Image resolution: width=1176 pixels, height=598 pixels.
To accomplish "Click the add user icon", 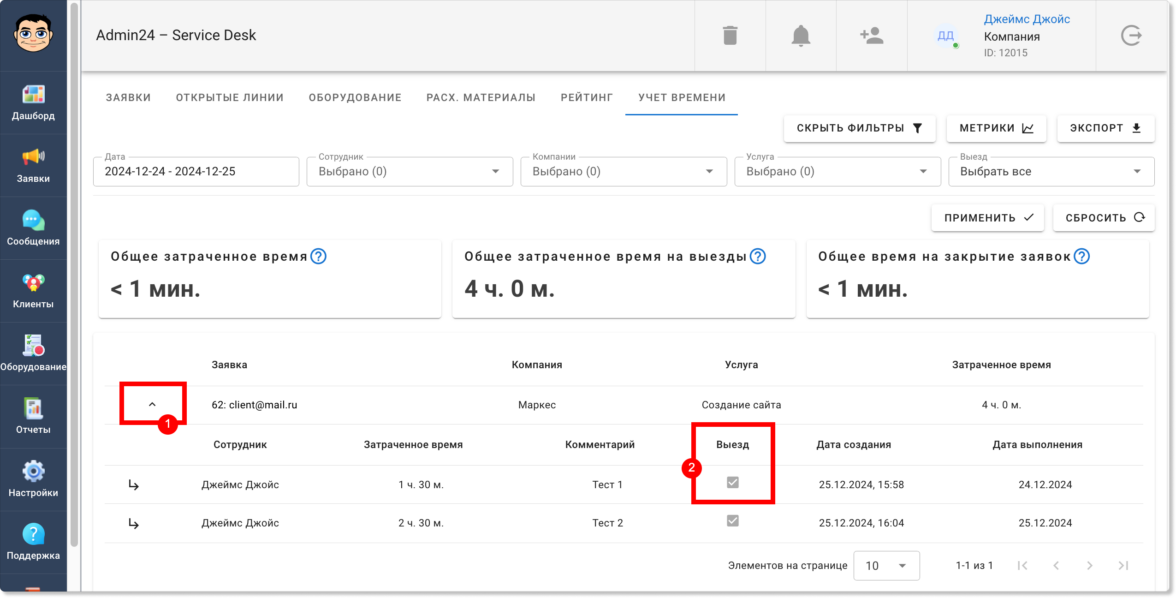I will pos(871,36).
